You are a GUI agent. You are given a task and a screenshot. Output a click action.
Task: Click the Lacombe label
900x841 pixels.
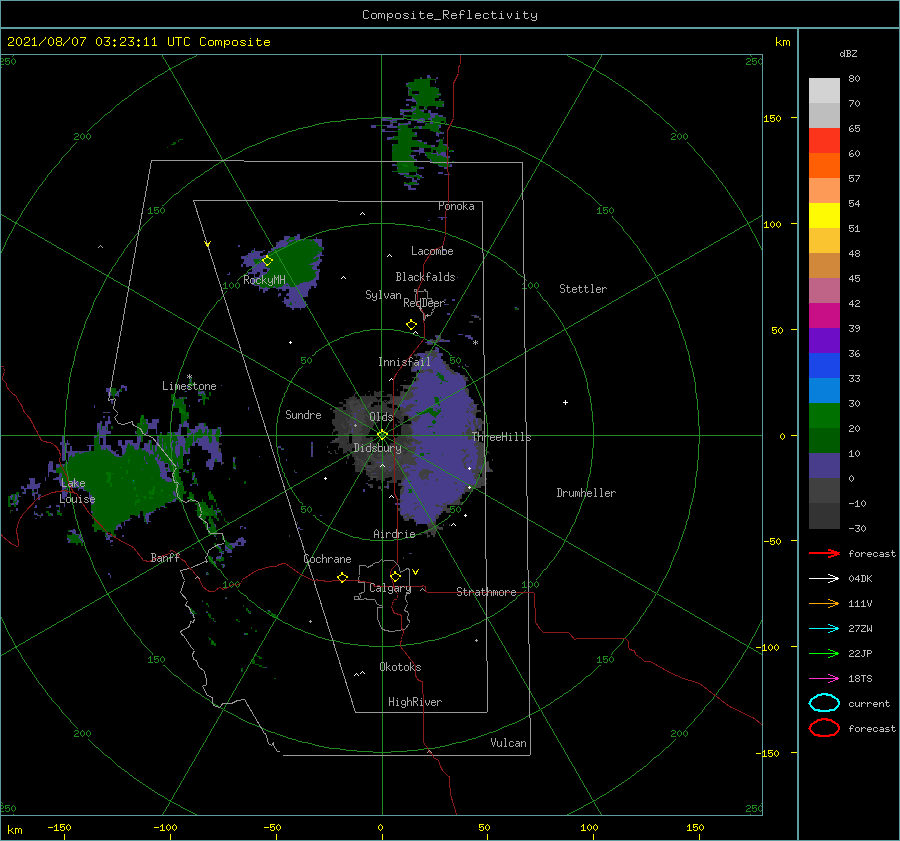(x=432, y=251)
